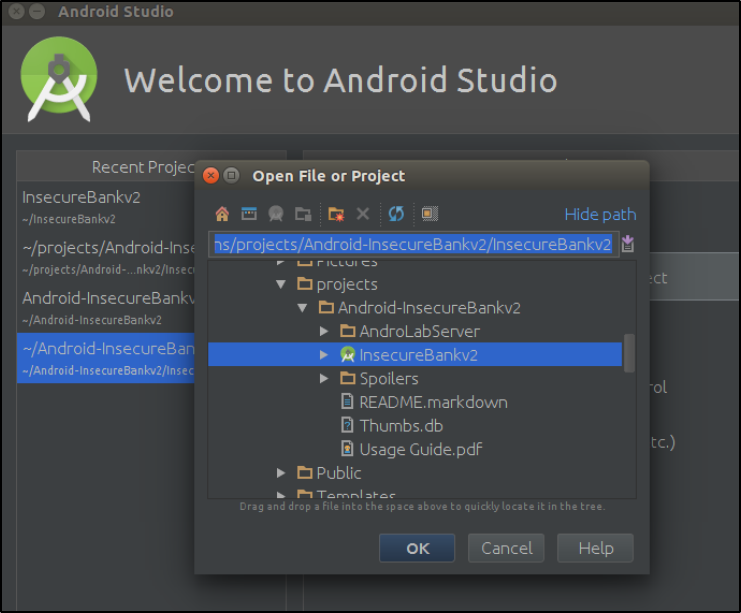Open recent project ~/projects/Android-Inse... in welcome window
Viewport: 741px width, 613px height.
point(106,257)
